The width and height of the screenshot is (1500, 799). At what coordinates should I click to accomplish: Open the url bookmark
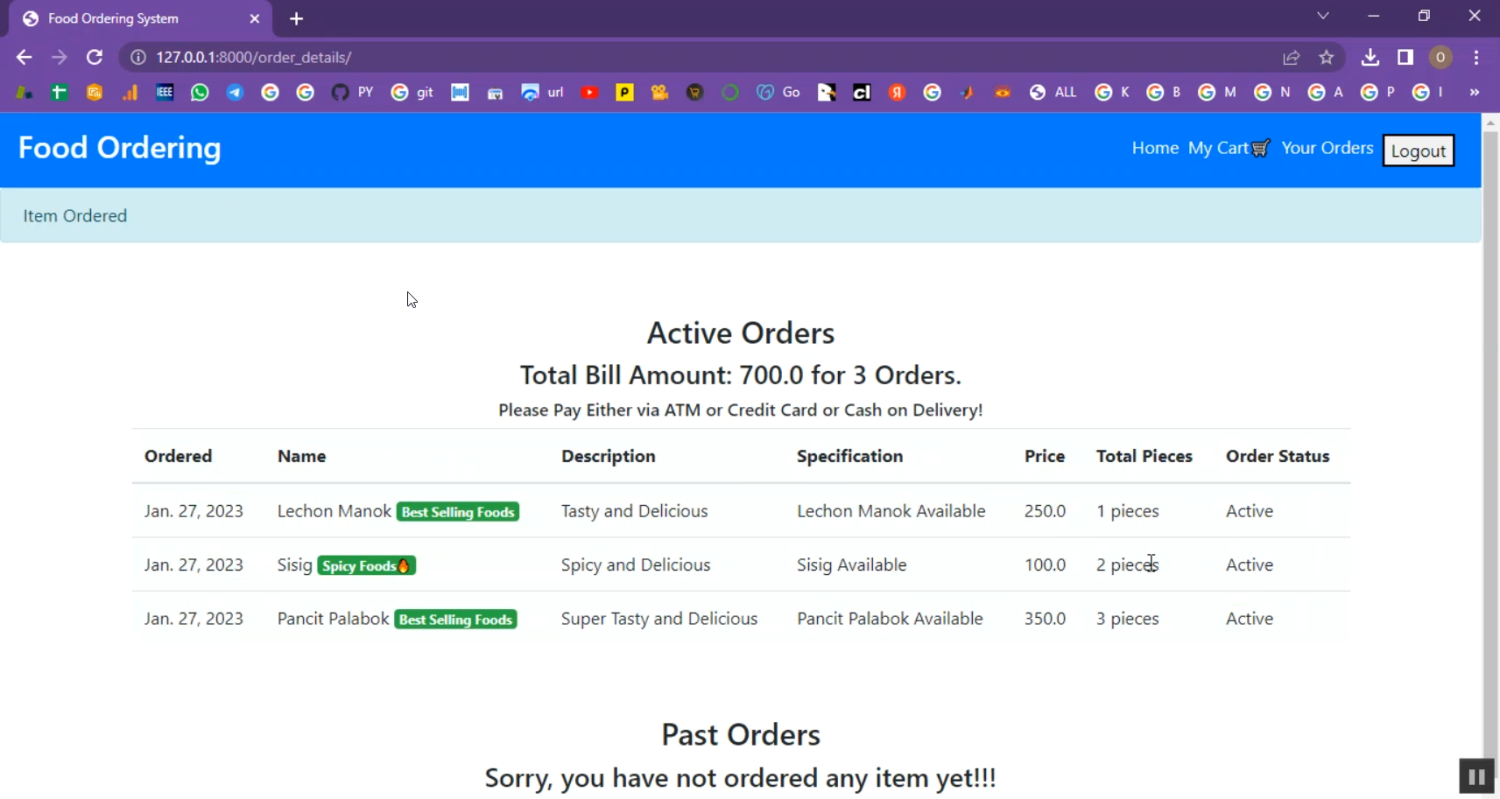point(542,92)
